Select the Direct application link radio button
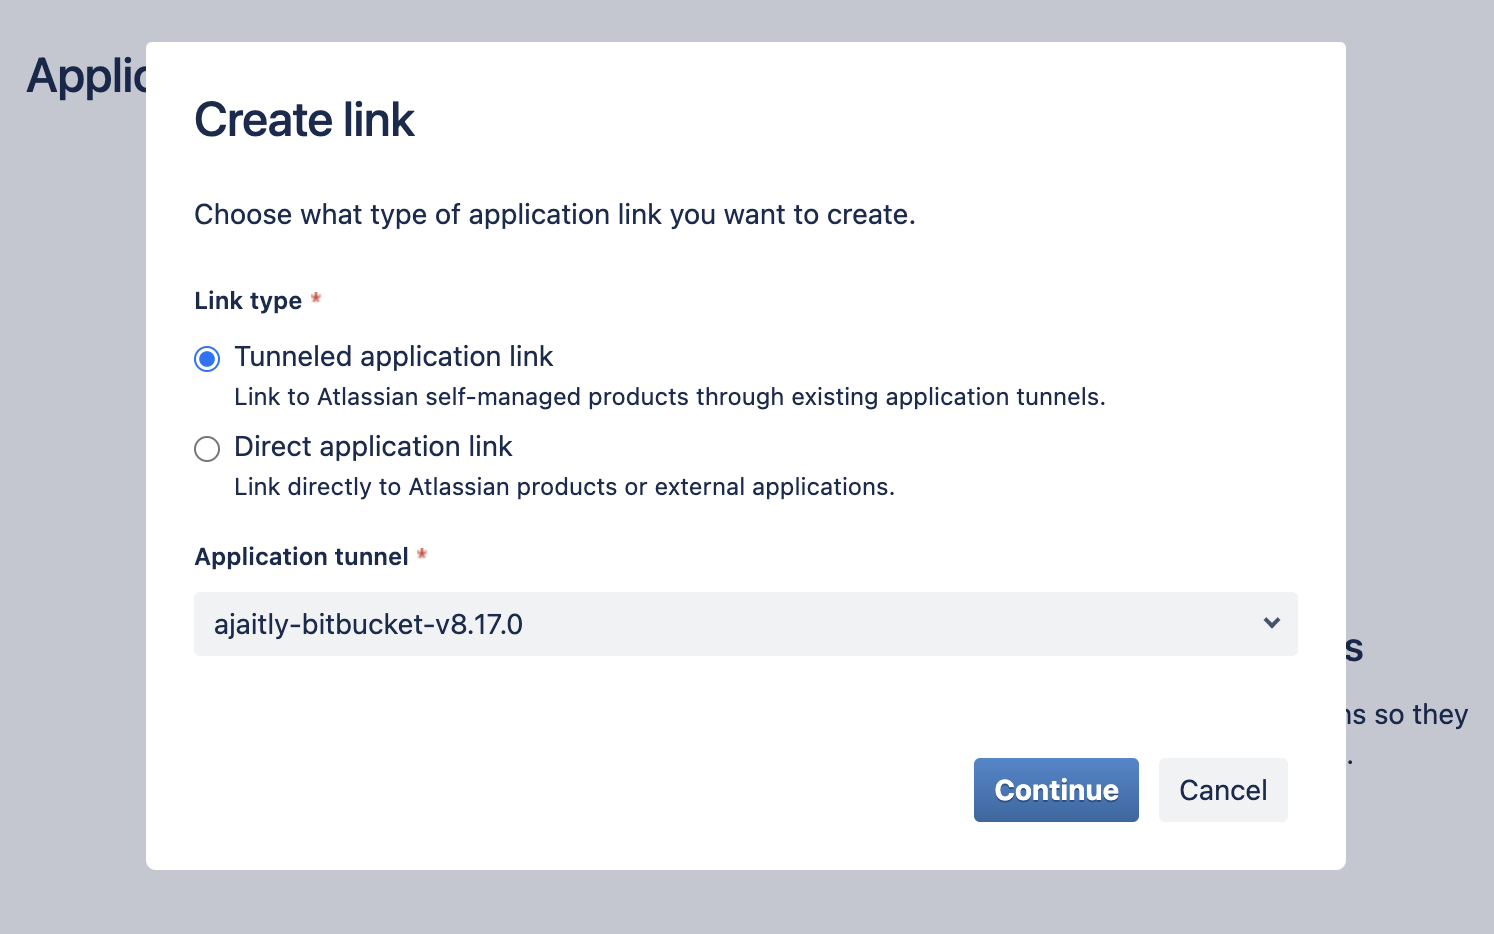 tap(207, 449)
